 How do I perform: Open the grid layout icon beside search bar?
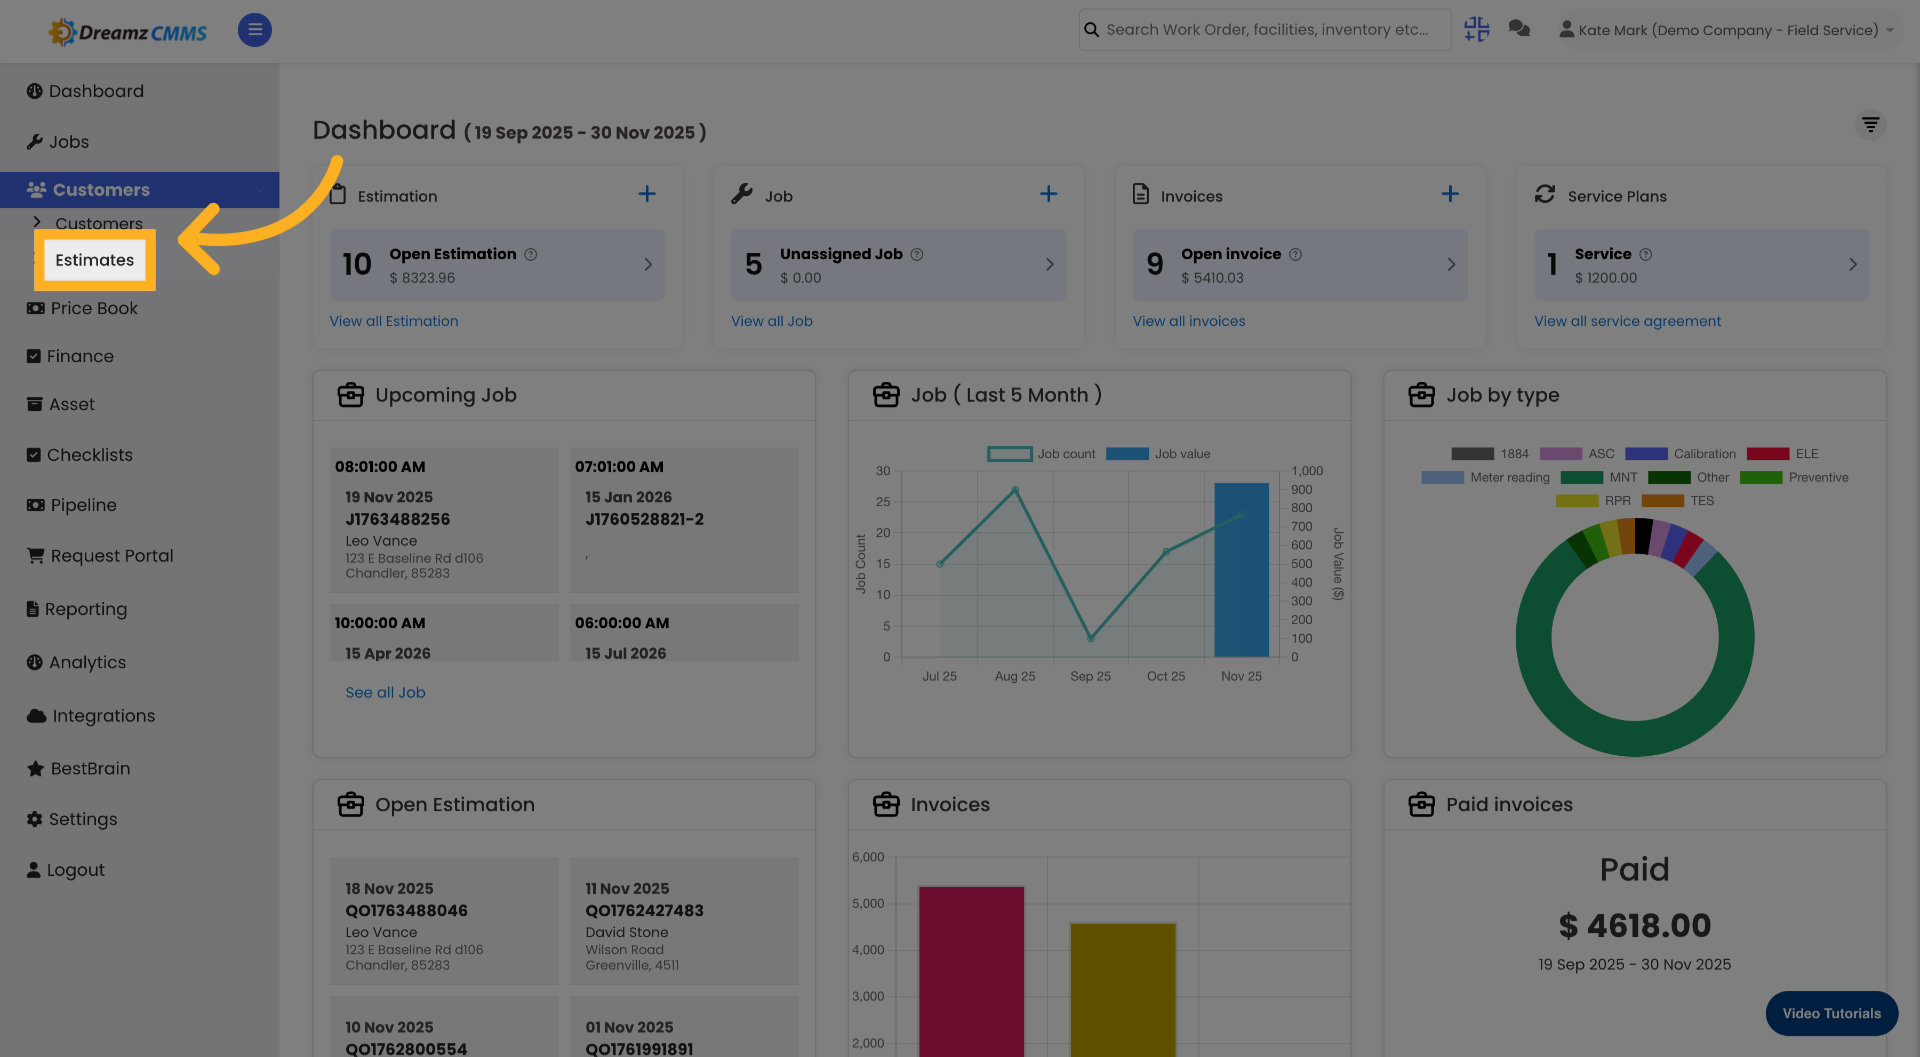(x=1476, y=29)
